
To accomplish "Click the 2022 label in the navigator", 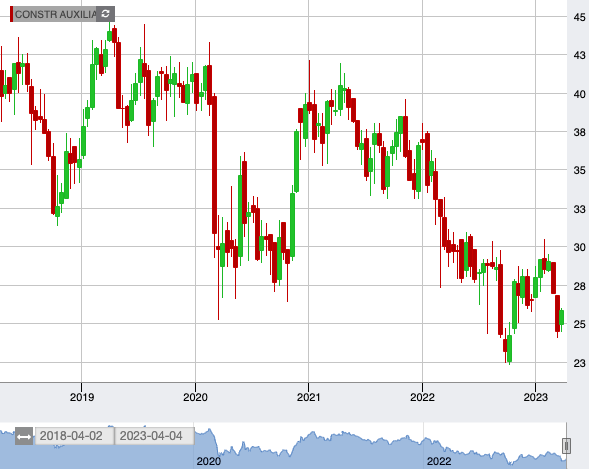I will coord(439,461).
